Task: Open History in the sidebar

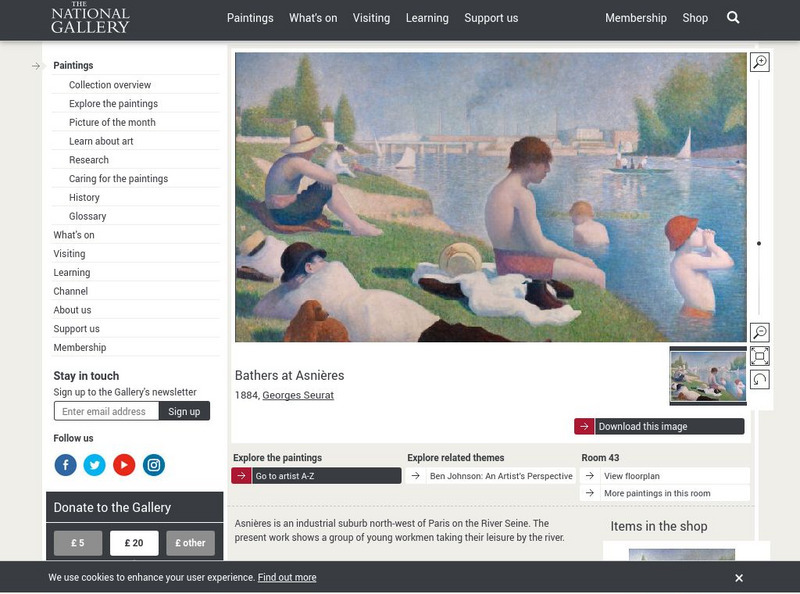Action: click(x=84, y=197)
